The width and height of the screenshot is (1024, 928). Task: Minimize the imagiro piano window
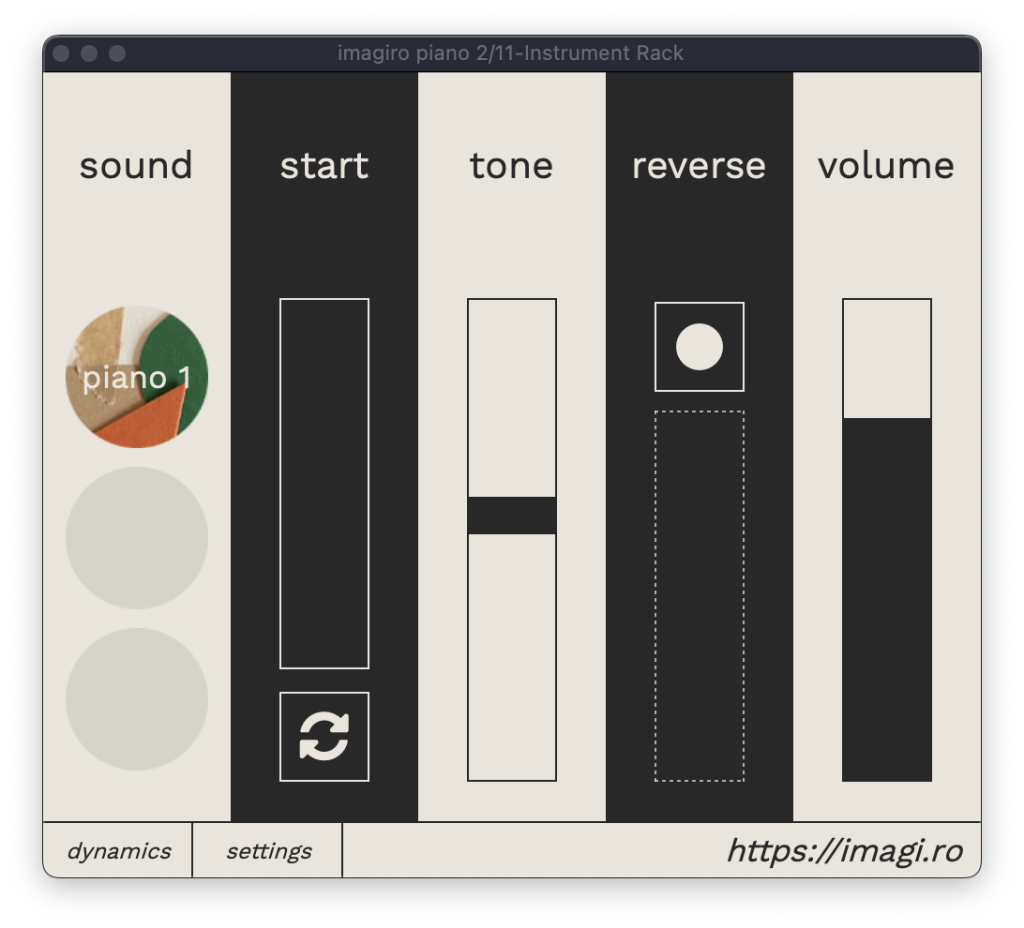pyautogui.click(x=89, y=54)
